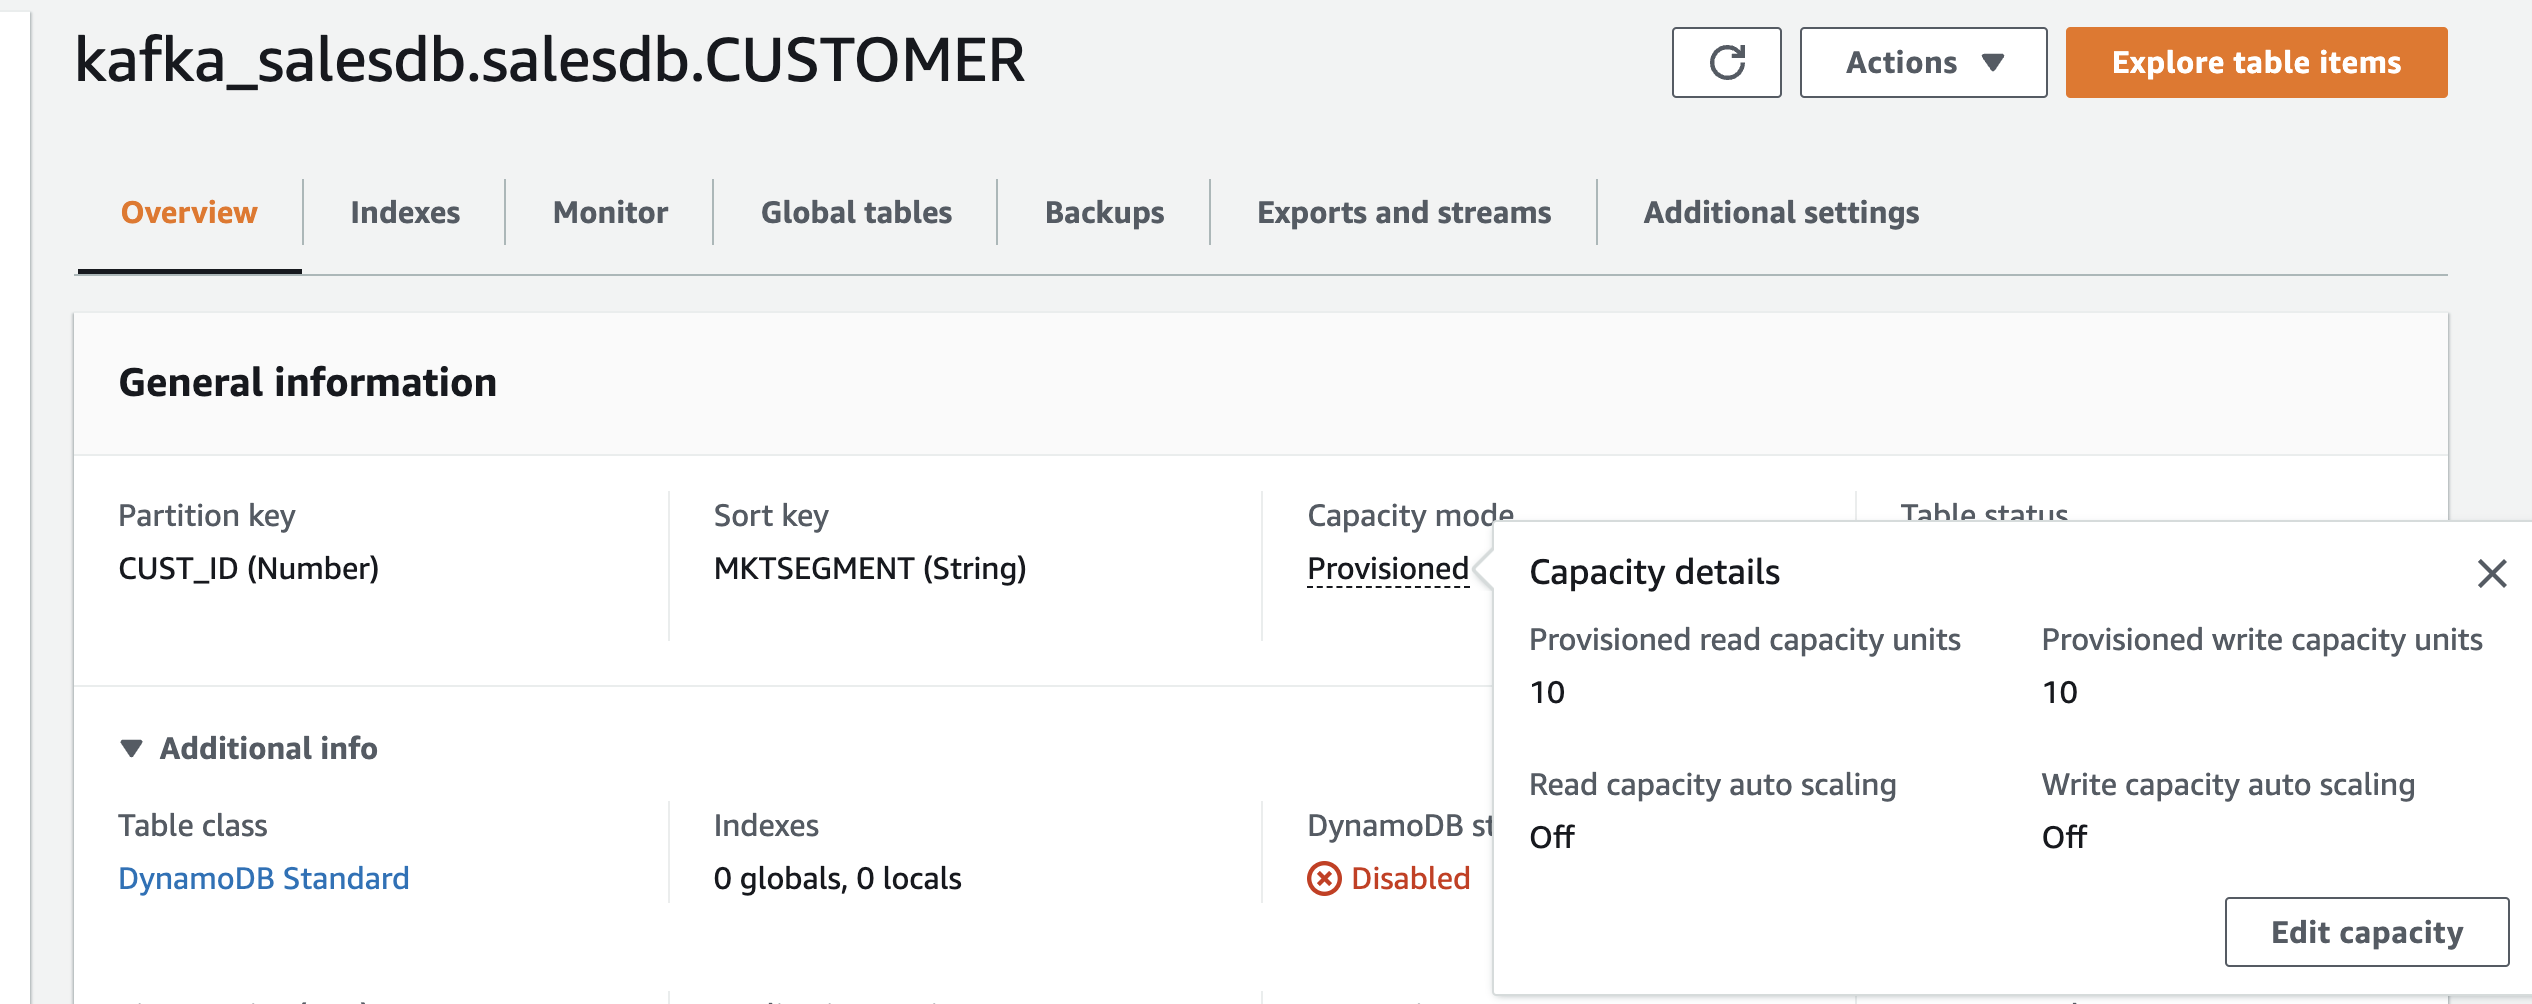This screenshot has height=1004, width=2532.
Task: Click the table name kafka_salesdb.salesdb.CUSTOMER heading
Action: click(x=550, y=60)
